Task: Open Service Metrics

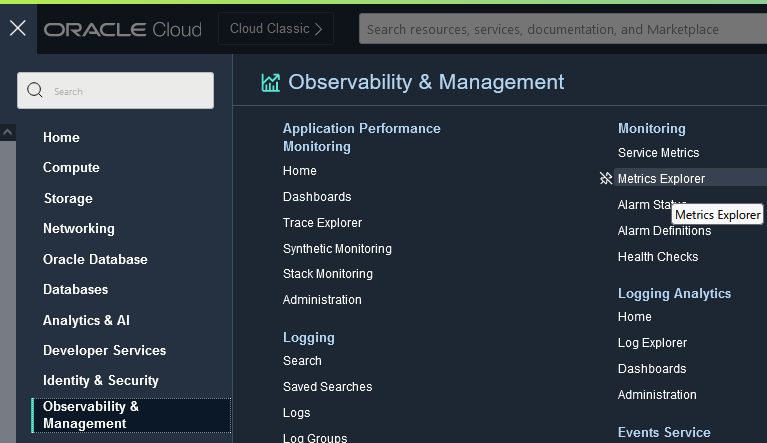Action: pyautogui.click(x=658, y=153)
